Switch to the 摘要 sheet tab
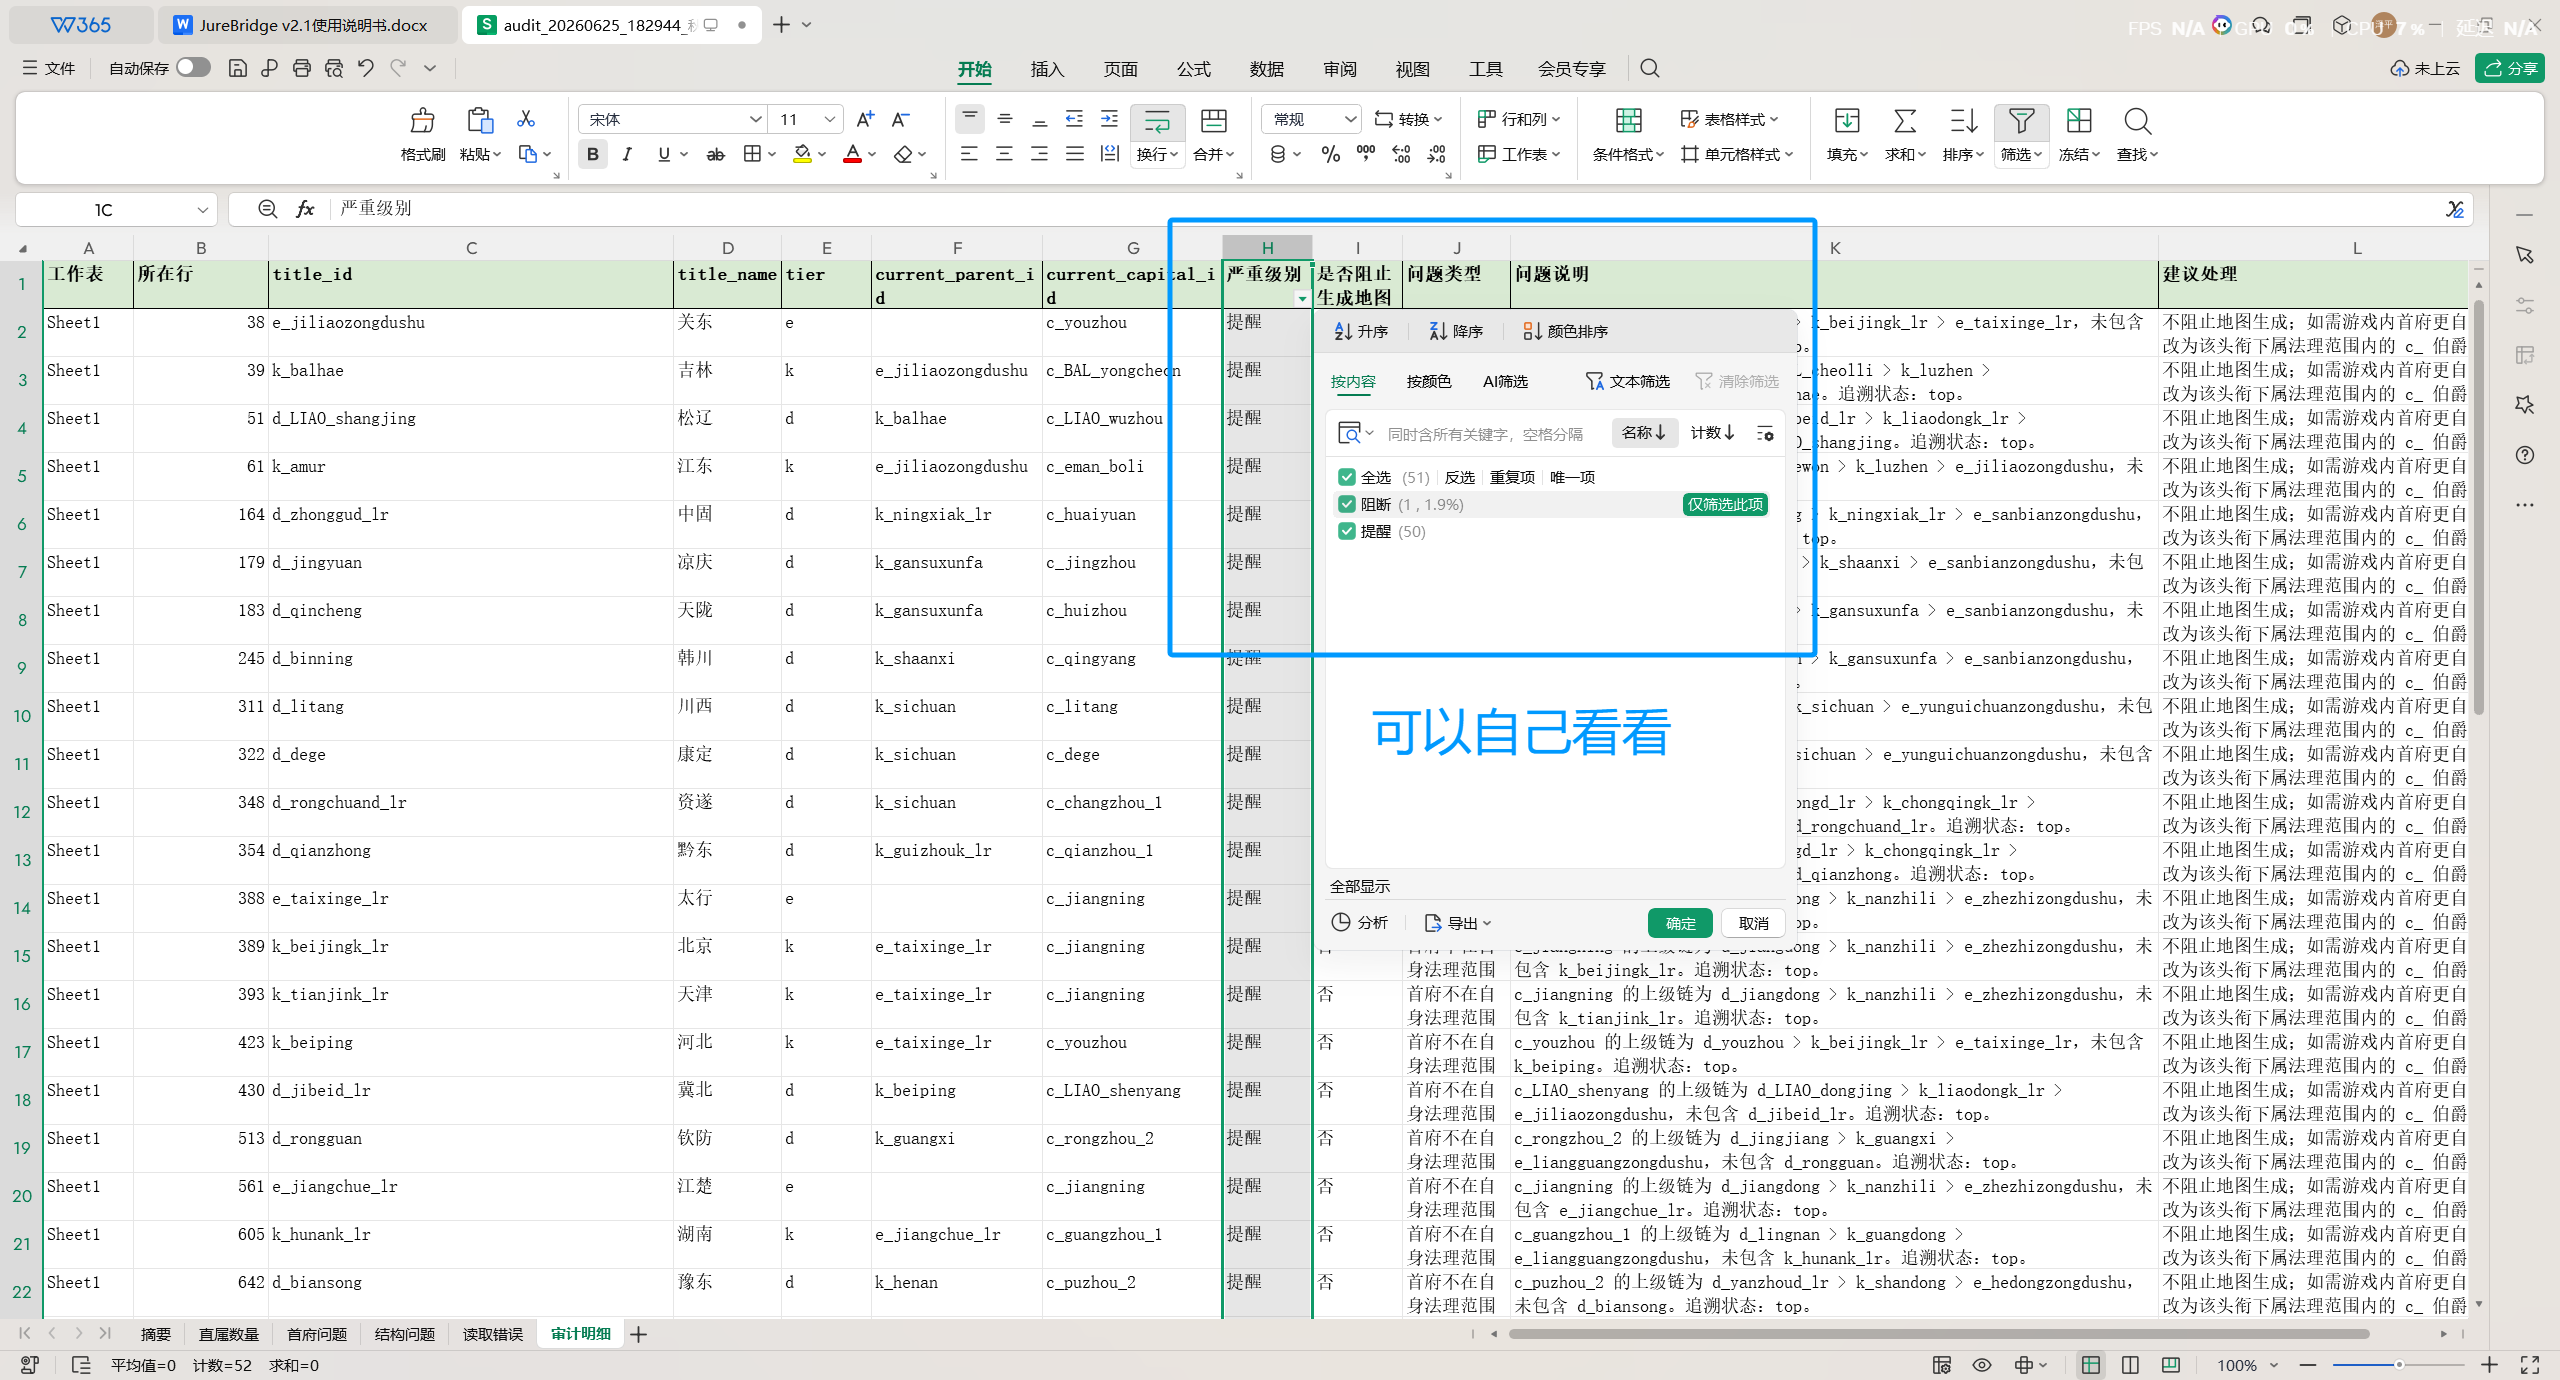 [156, 1334]
